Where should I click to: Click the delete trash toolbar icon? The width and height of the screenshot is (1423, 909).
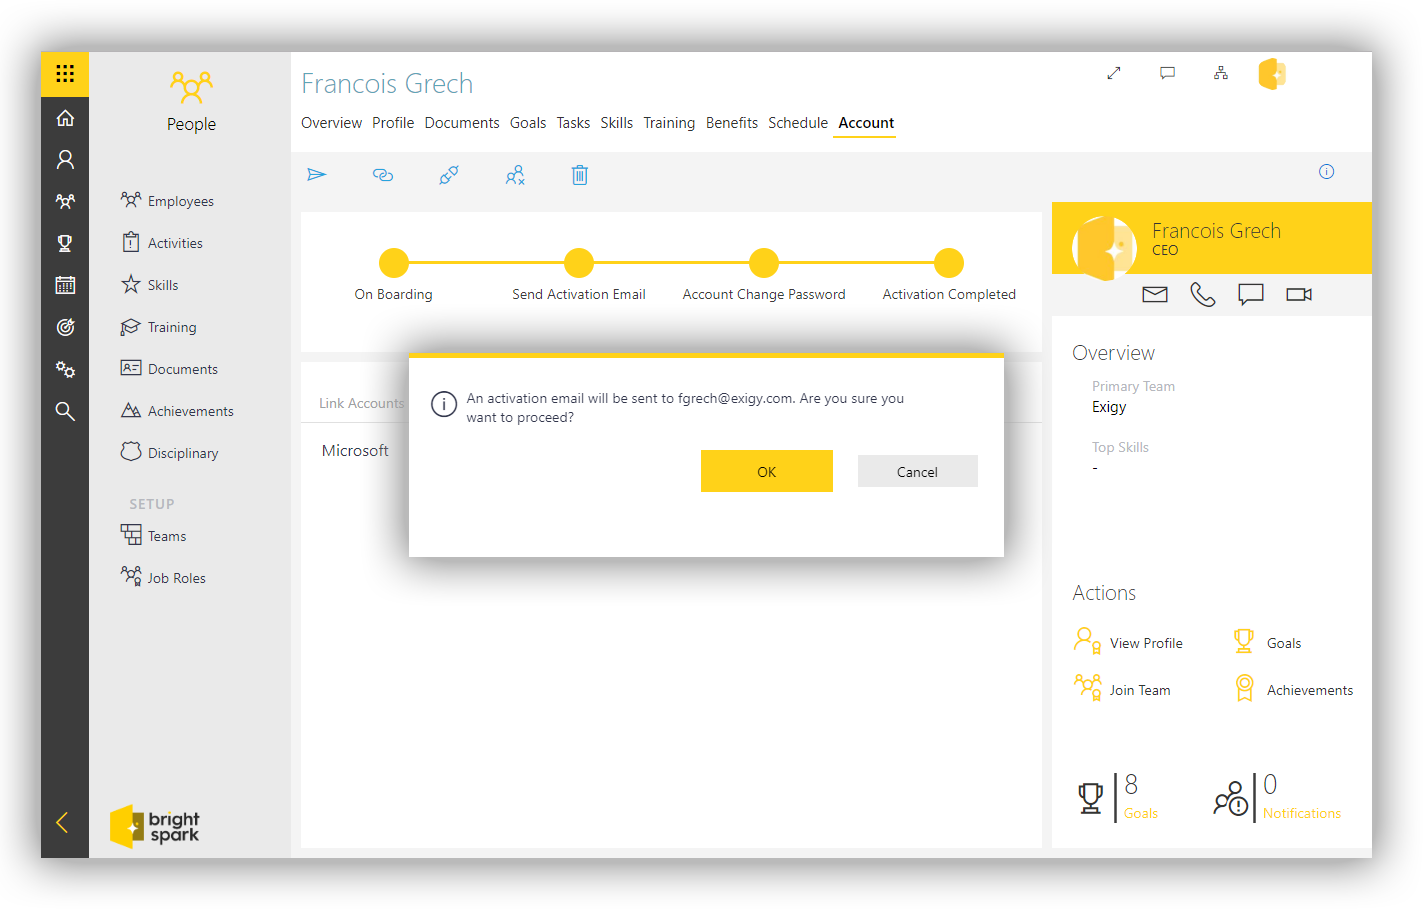580,175
